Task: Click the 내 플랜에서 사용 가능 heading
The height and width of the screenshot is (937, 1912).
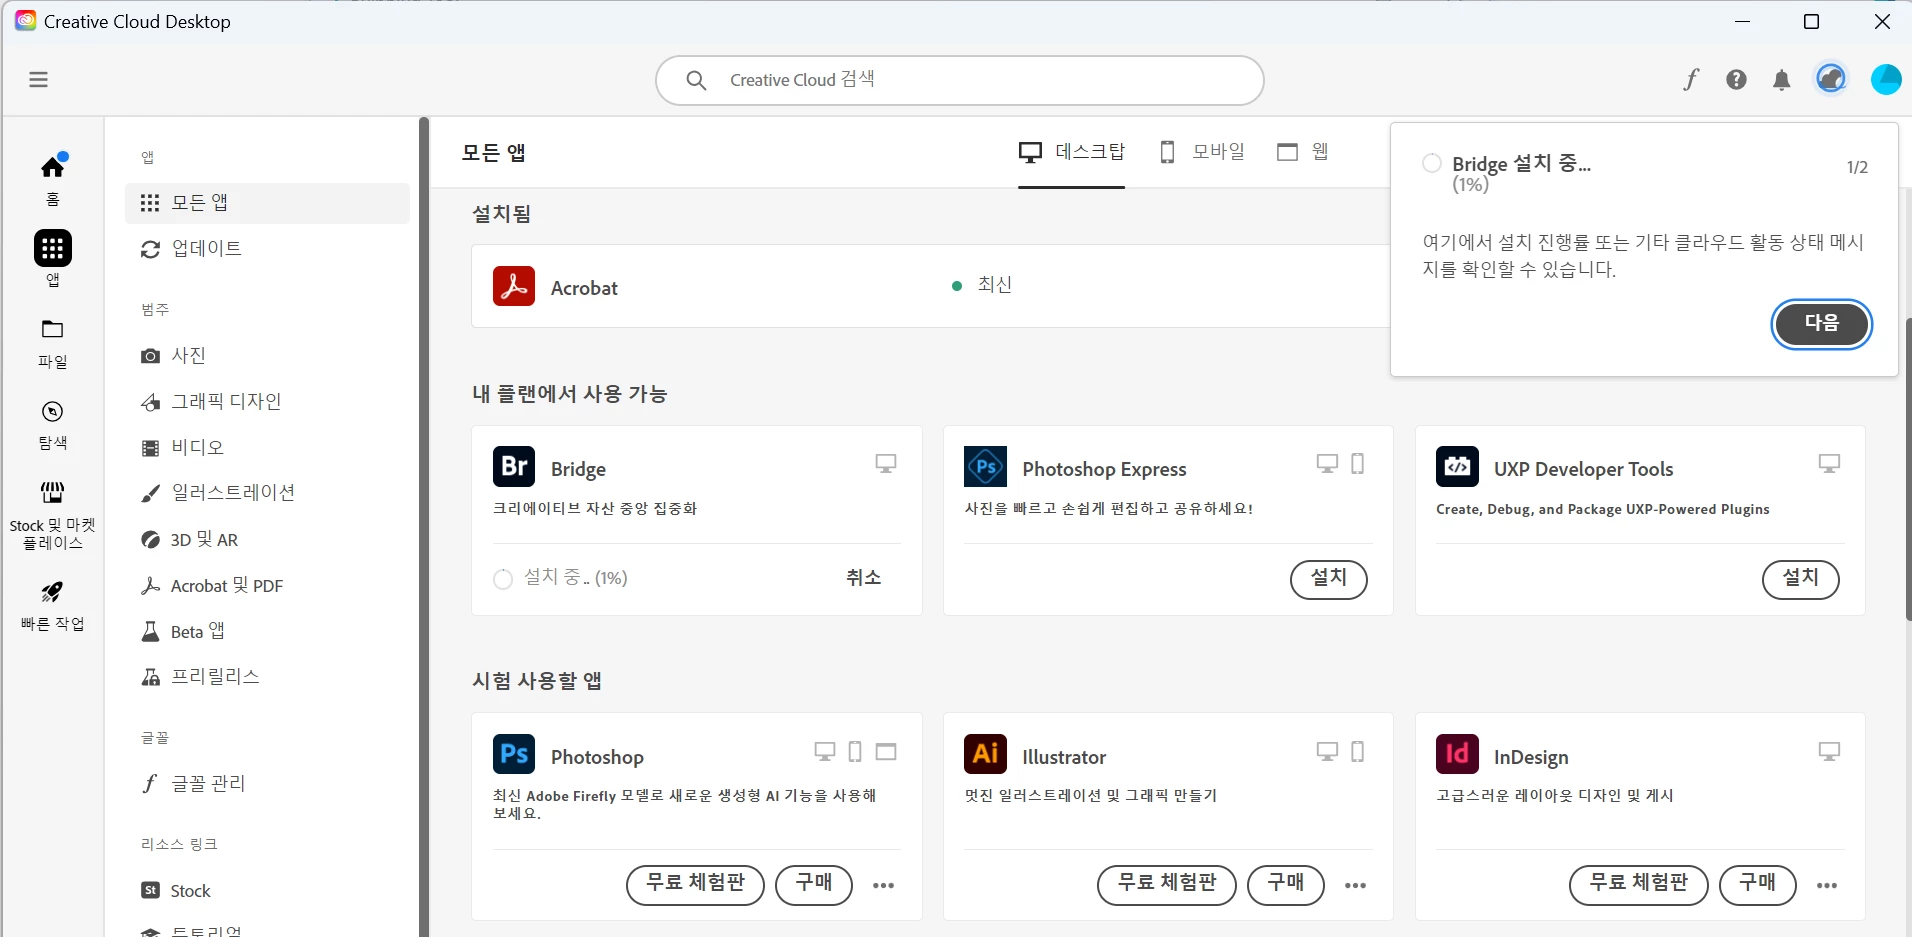Action: point(569,394)
